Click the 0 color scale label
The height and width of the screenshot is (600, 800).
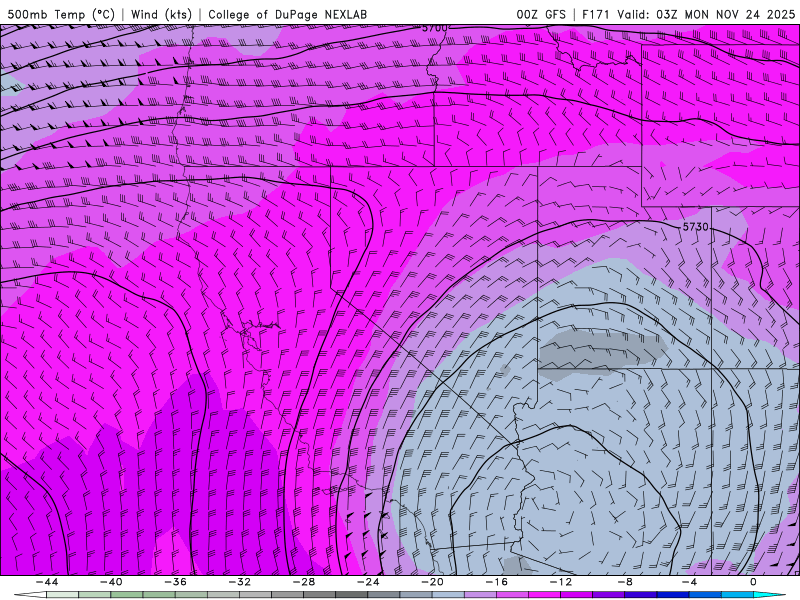pyautogui.click(x=753, y=582)
